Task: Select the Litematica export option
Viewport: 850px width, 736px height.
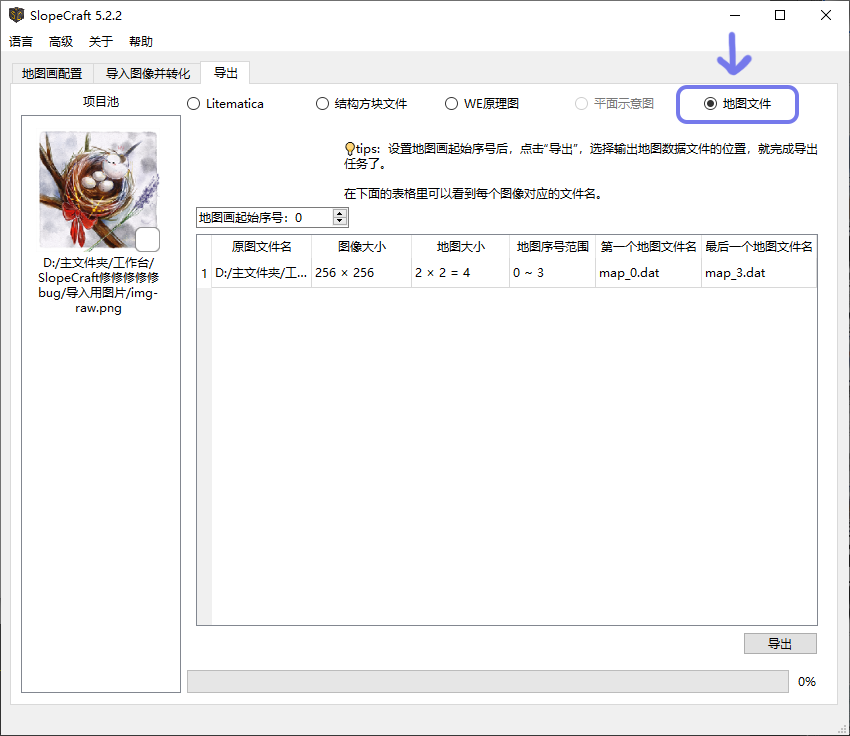Action: pos(194,104)
